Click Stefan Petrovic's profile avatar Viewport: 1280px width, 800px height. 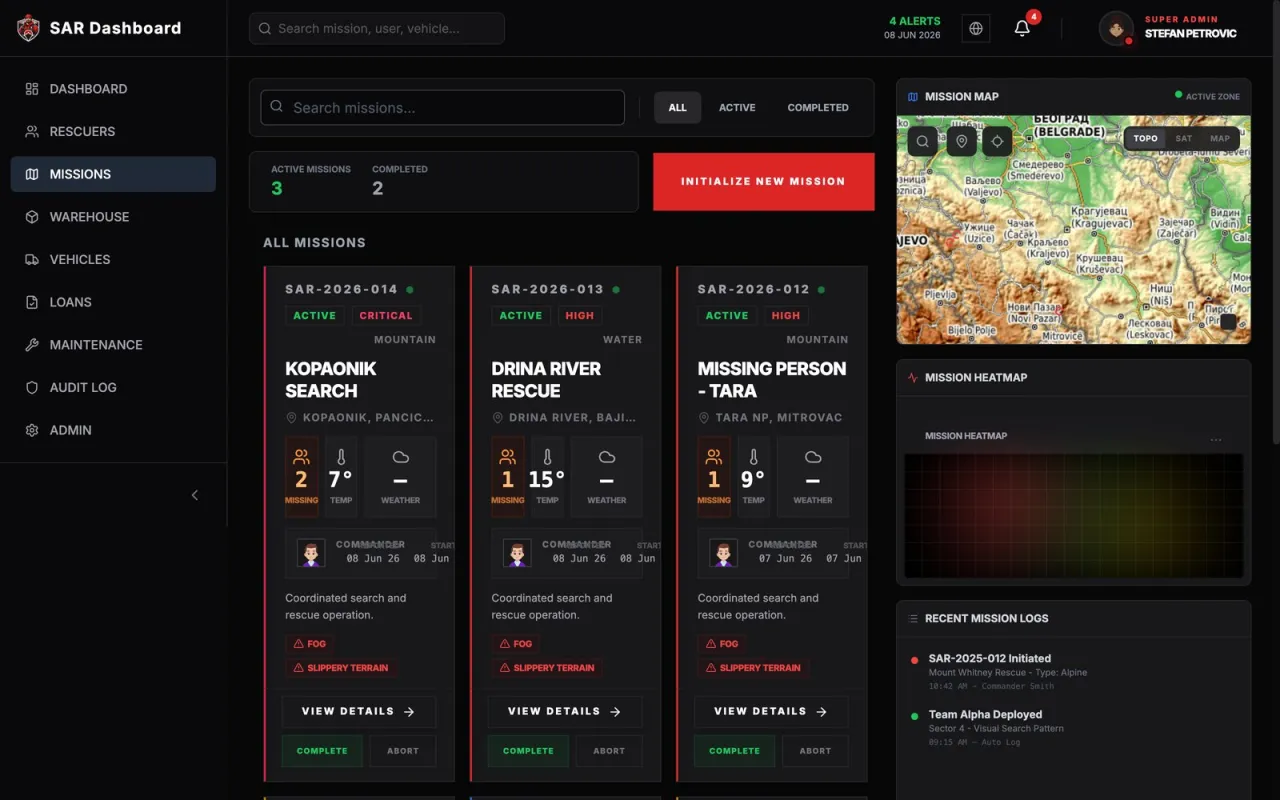pyautogui.click(x=1116, y=28)
